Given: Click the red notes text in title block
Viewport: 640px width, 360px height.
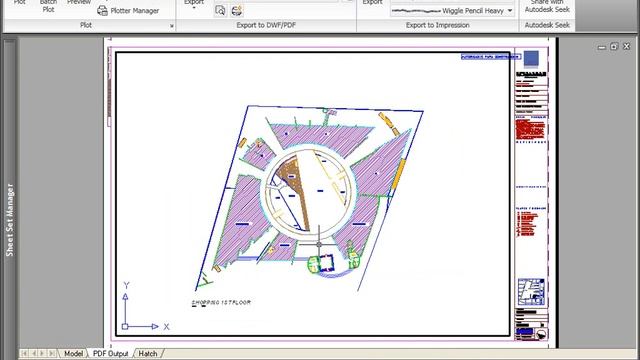Looking at the screenshot, I should (x=530, y=130).
